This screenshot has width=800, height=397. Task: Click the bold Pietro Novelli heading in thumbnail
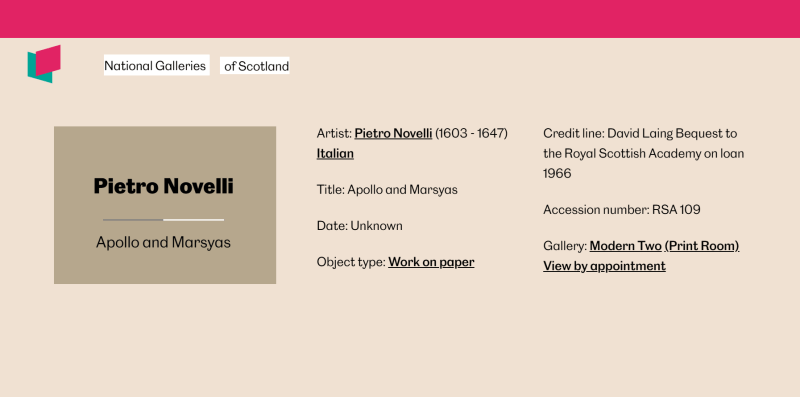pos(163,186)
